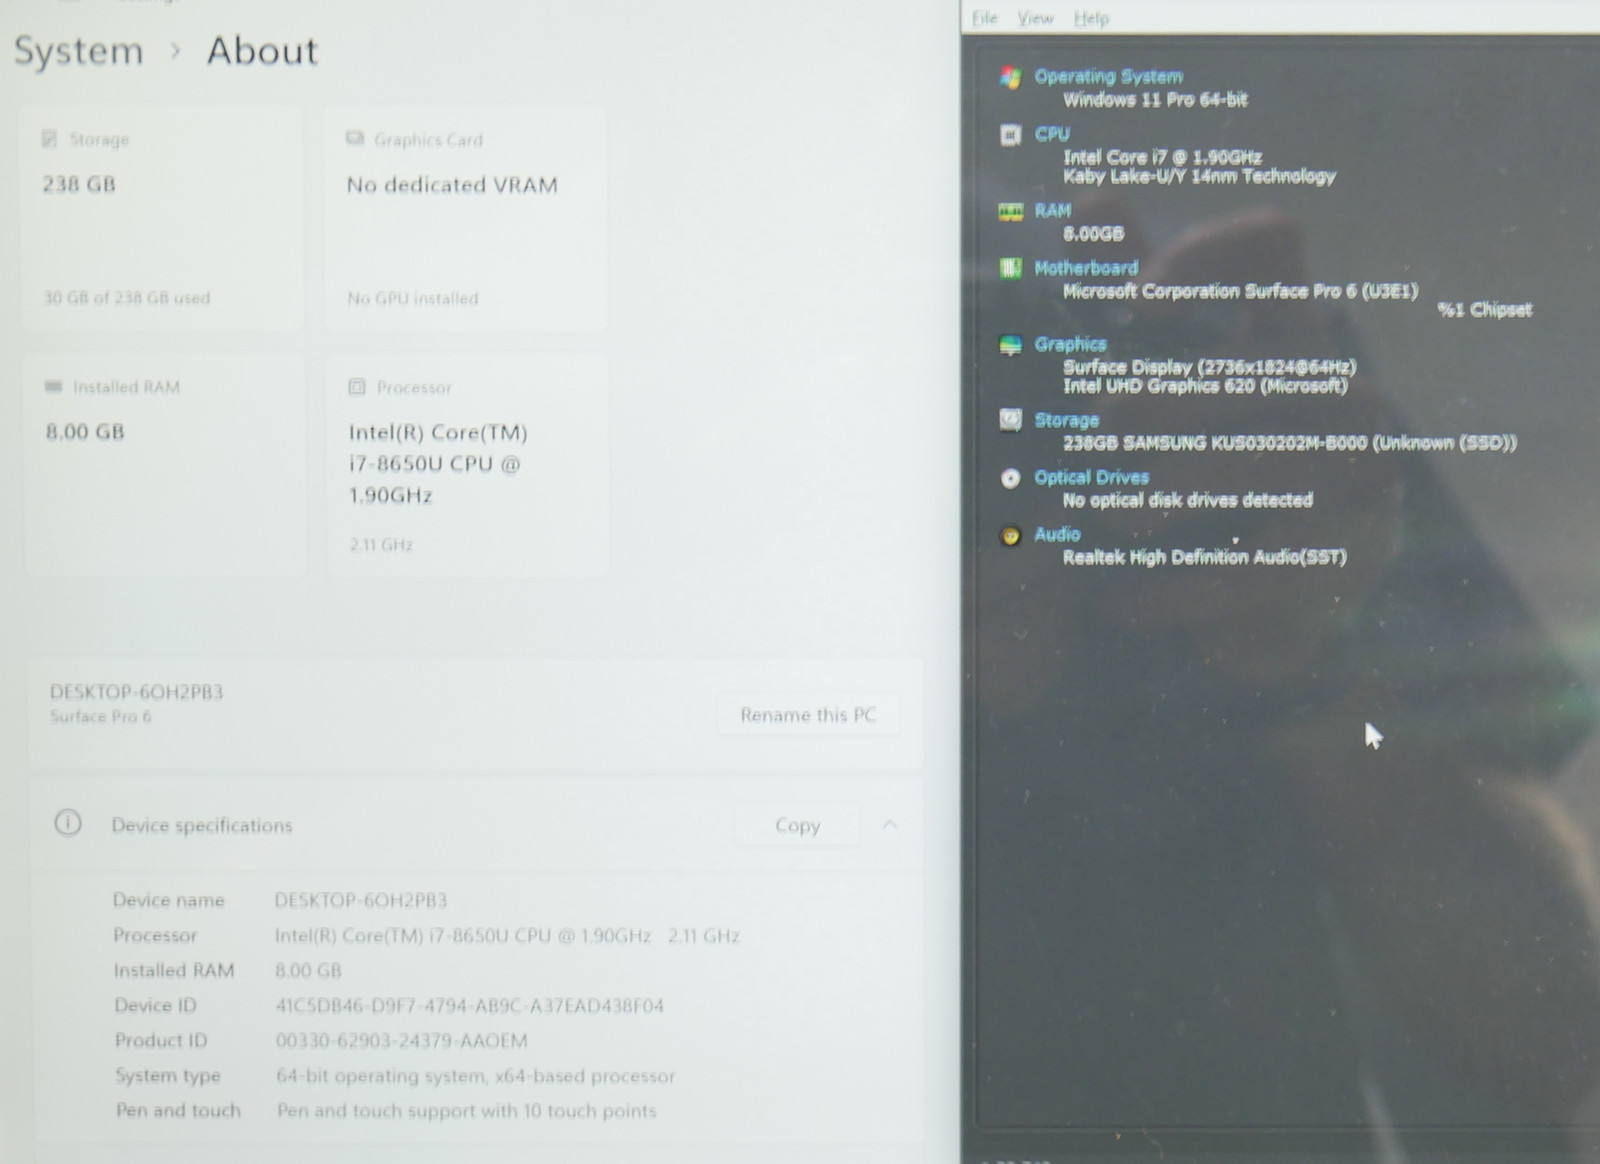Select the Pen and touch support text
The width and height of the screenshot is (1600, 1164).
pyautogui.click(x=466, y=1111)
